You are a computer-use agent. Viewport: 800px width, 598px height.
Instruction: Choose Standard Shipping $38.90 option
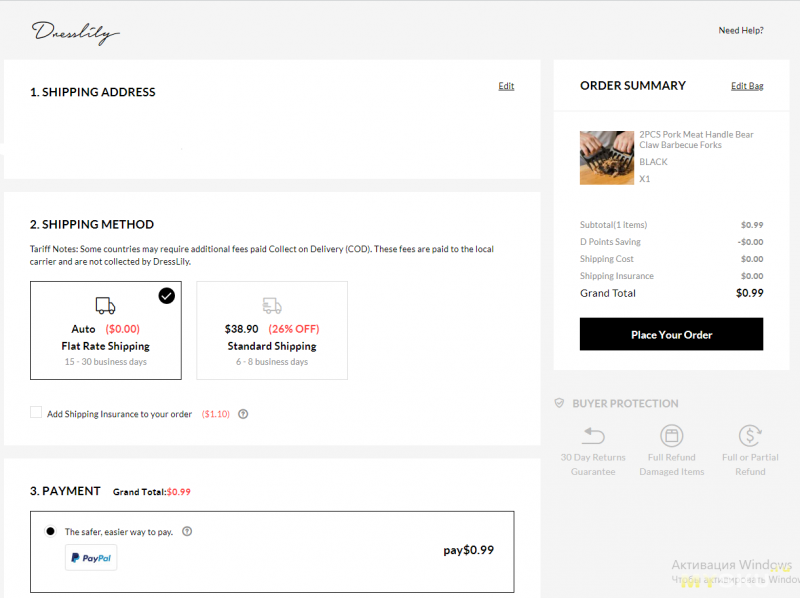[x=272, y=330]
